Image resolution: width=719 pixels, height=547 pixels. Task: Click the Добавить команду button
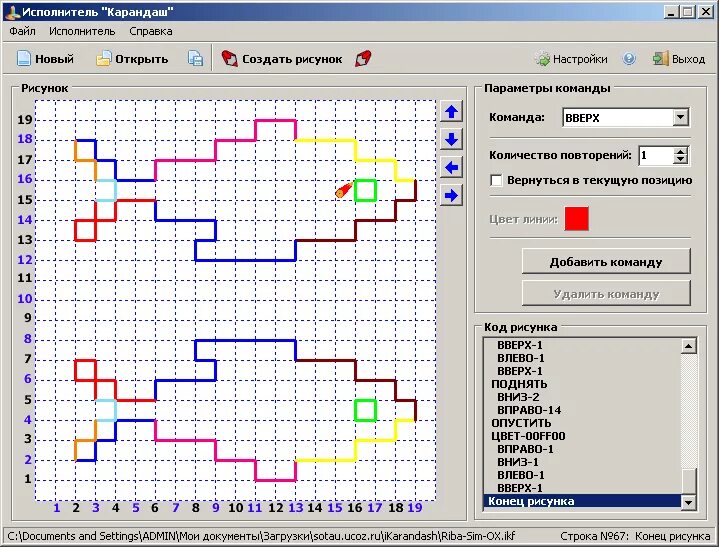click(x=606, y=262)
